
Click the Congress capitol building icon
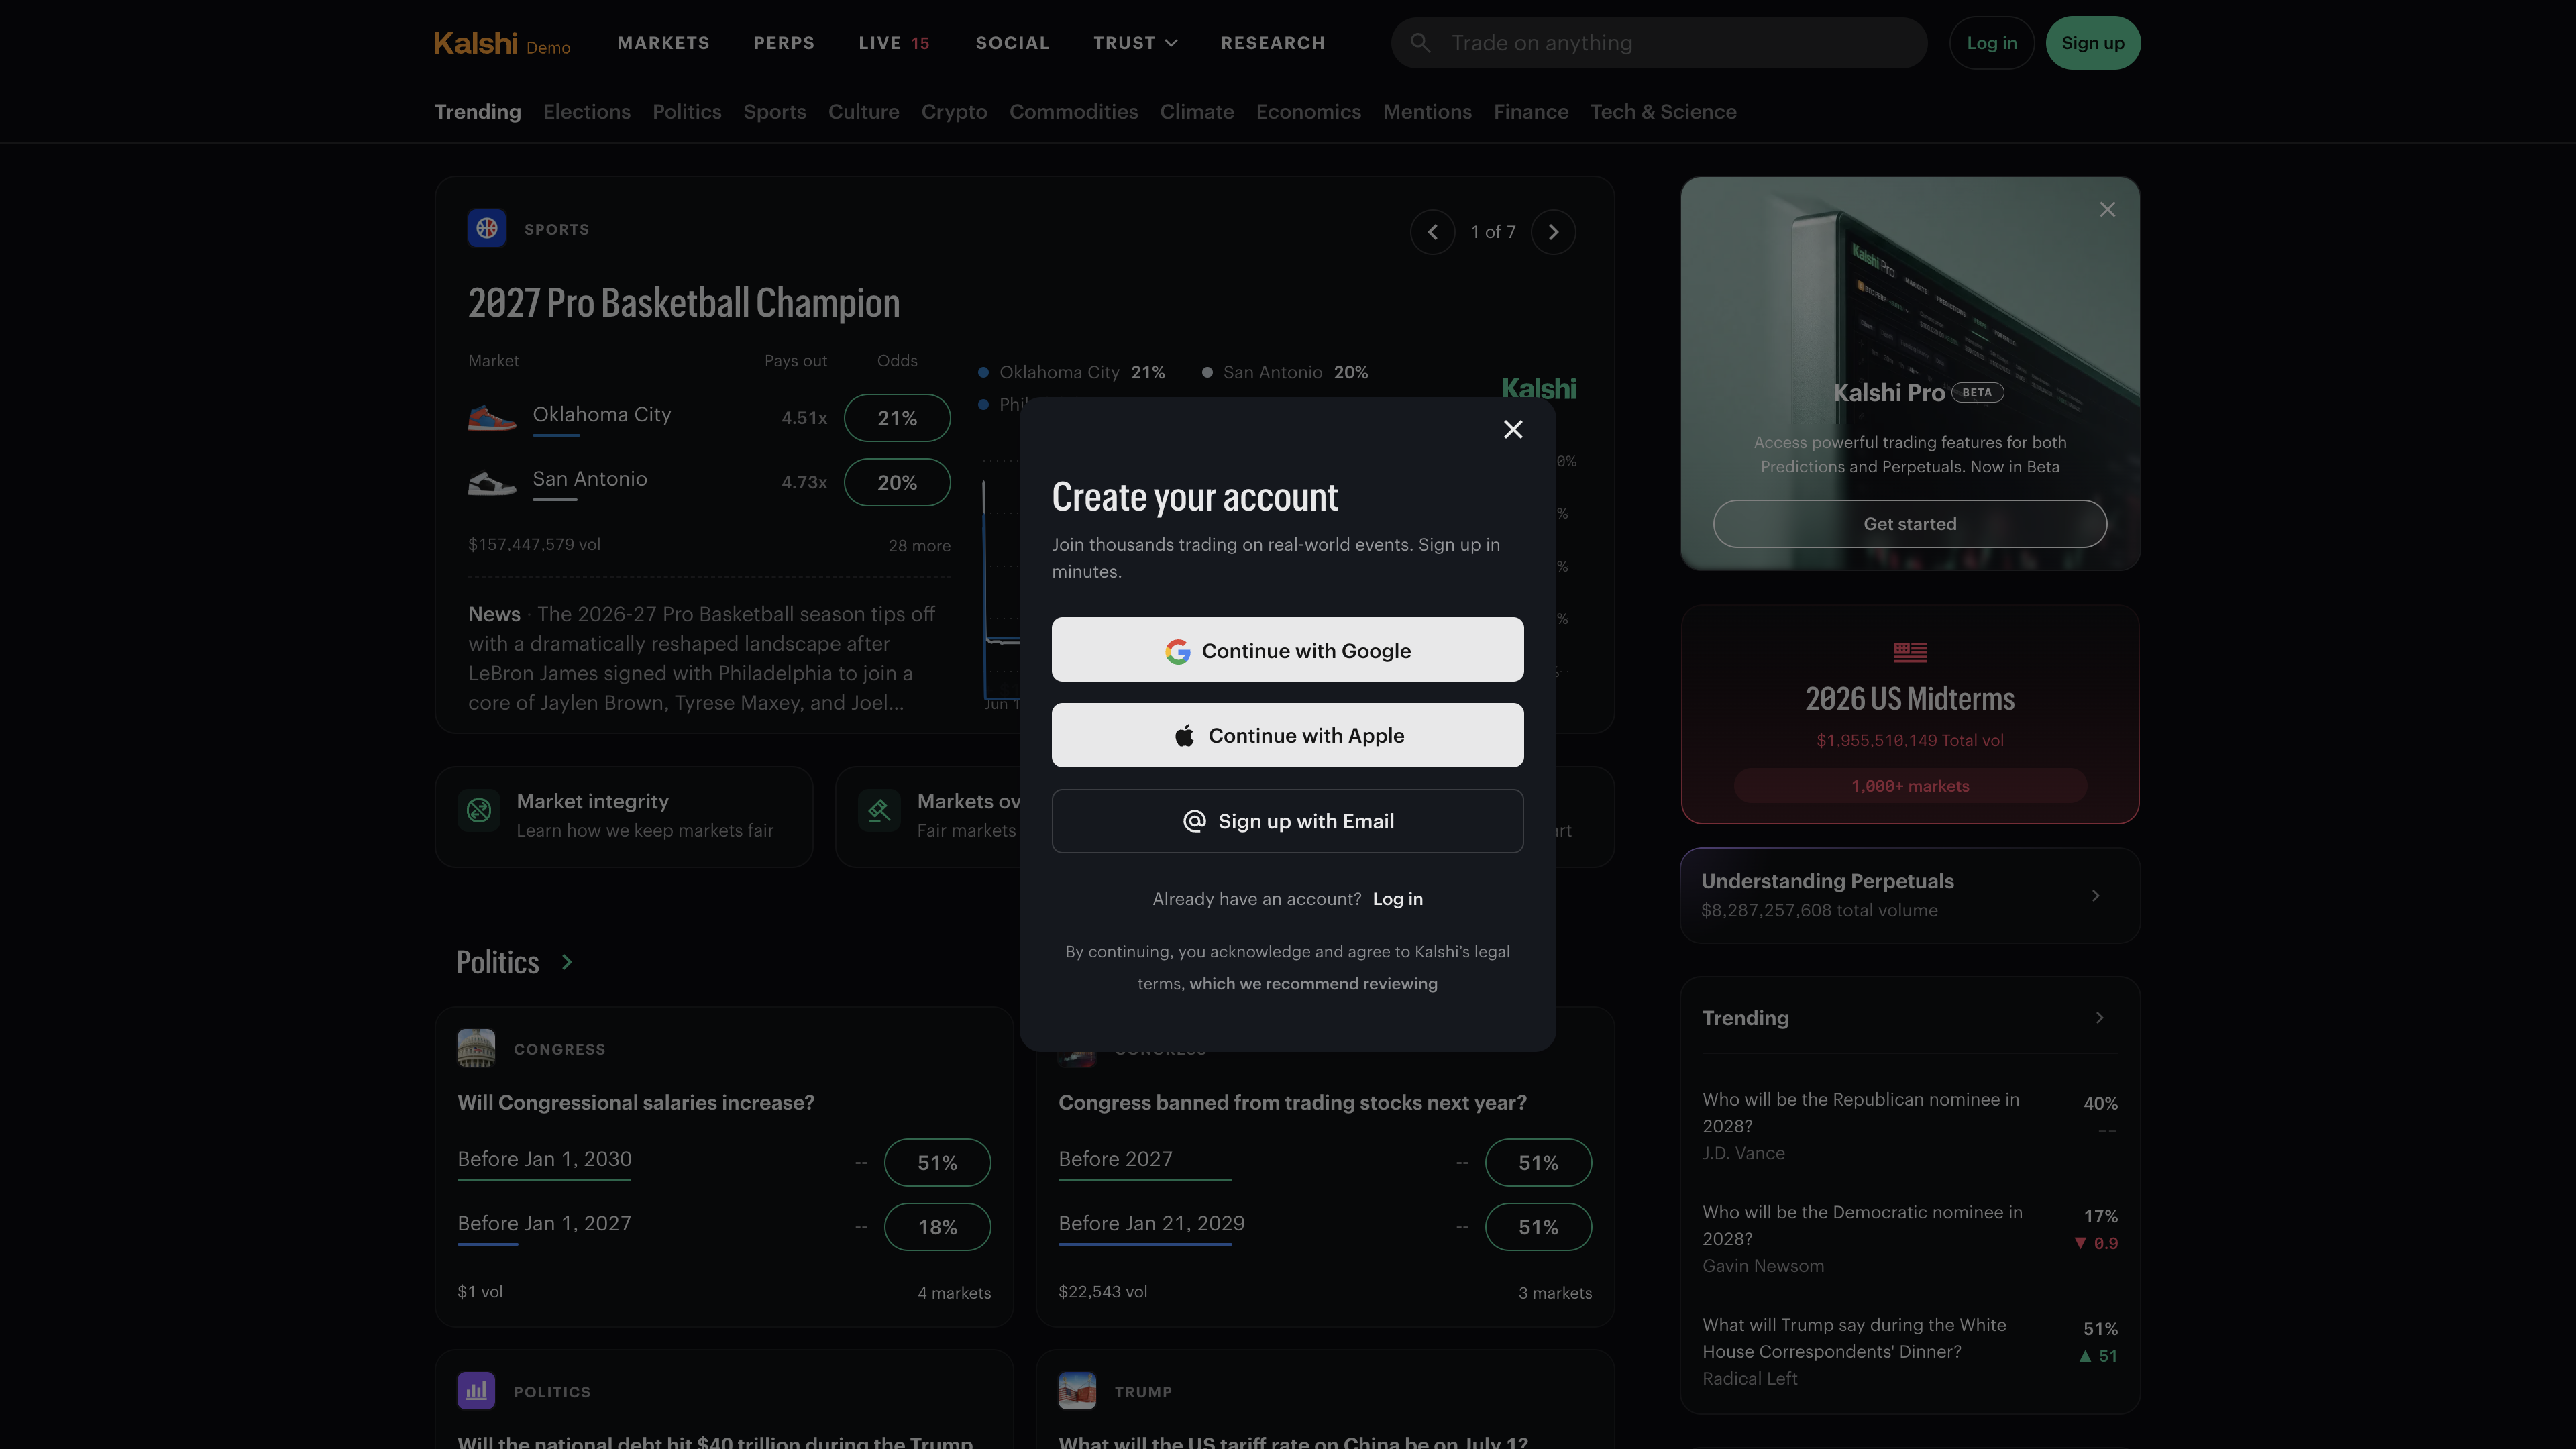[x=476, y=1048]
